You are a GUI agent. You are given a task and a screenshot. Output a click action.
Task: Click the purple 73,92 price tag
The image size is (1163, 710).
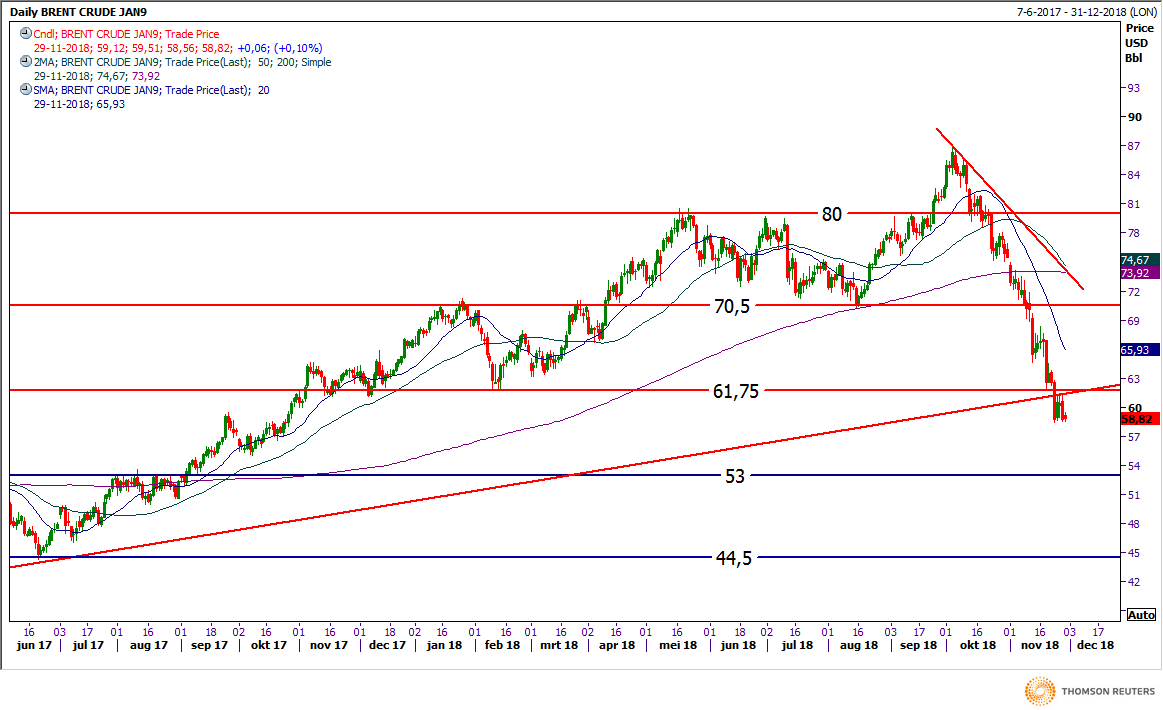pos(1134,272)
